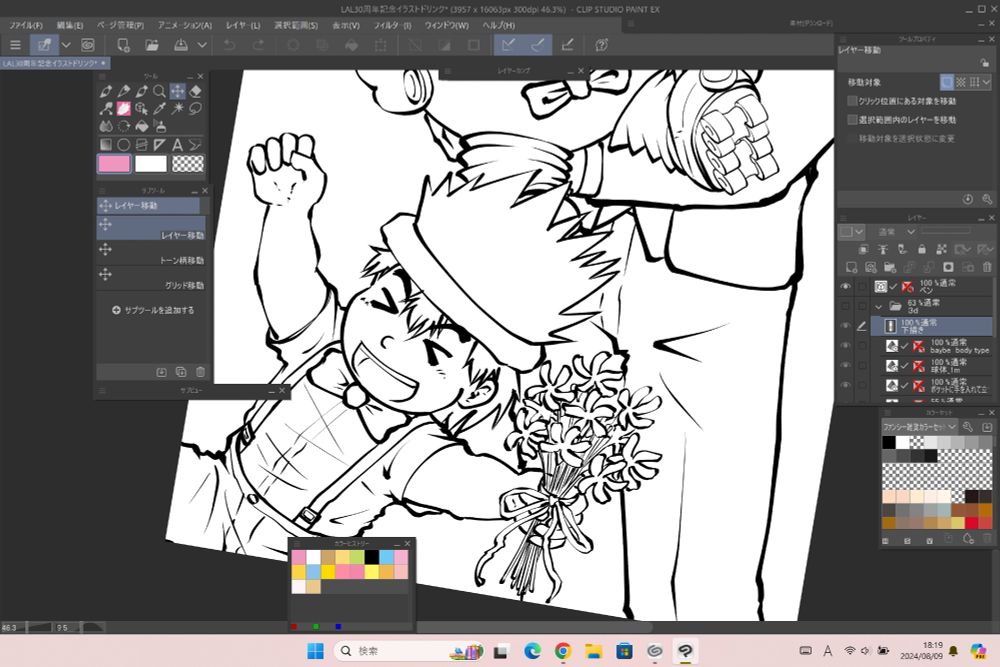Open the help question mark icon
This screenshot has height=667, width=1000.
(601, 45)
